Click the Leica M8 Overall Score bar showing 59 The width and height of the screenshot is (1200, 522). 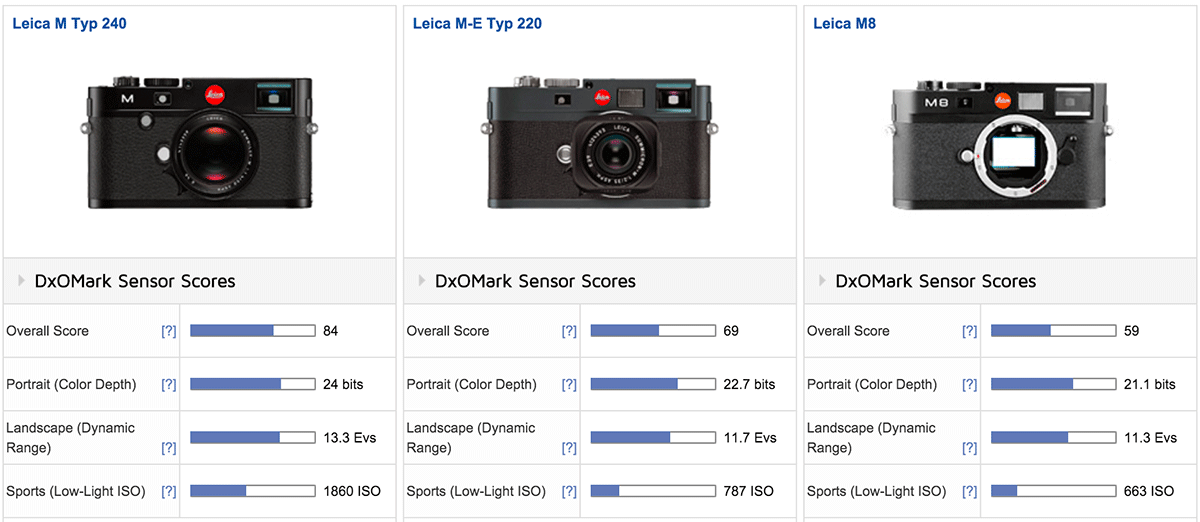(1053, 331)
